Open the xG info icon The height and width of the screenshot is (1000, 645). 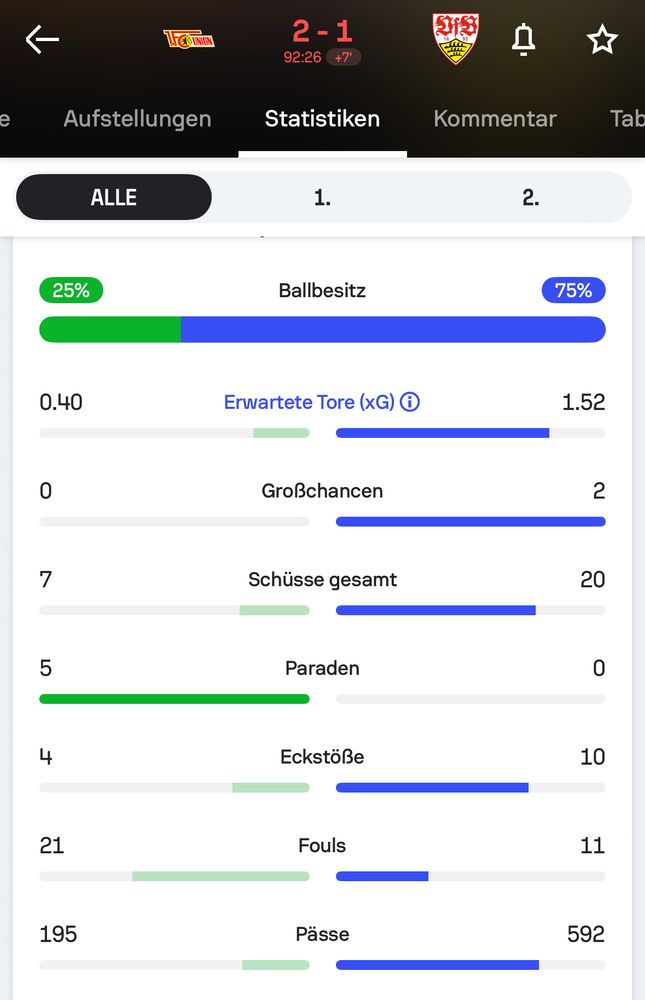click(x=410, y=402)
